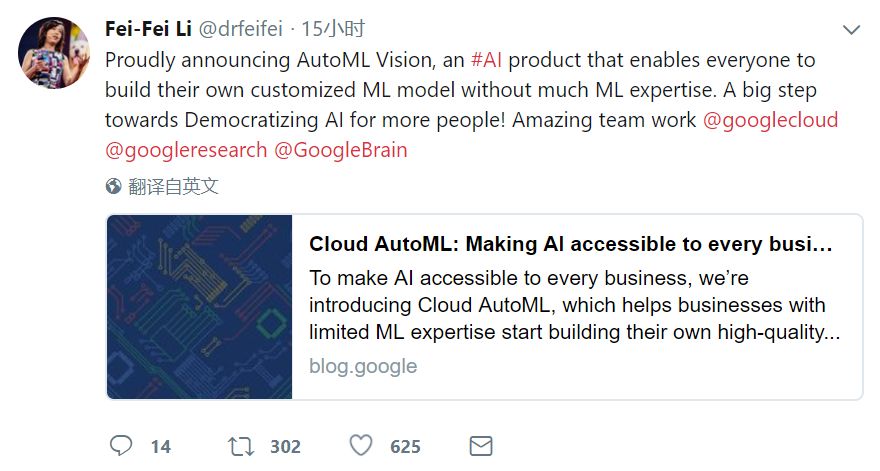Expand the tweet options chevron menu
Viewport: 880px width, 471px height.
pos(851,30)
